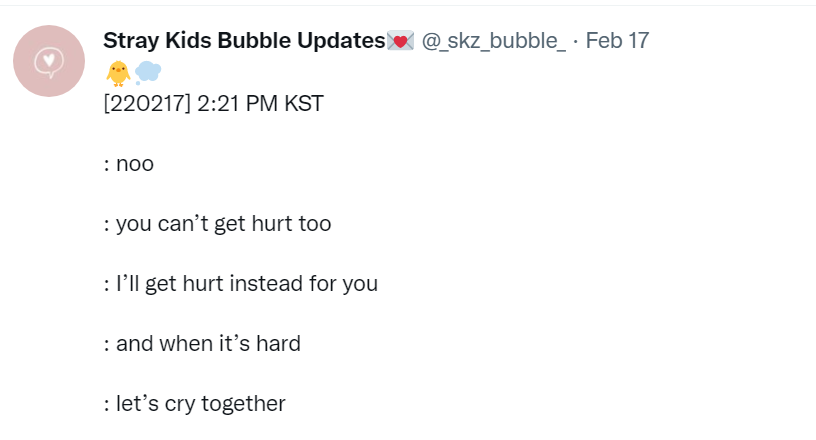Click the love letter emoji after the name
The height and width of the screenshot is (440, 816).
[x=400, y=41]
